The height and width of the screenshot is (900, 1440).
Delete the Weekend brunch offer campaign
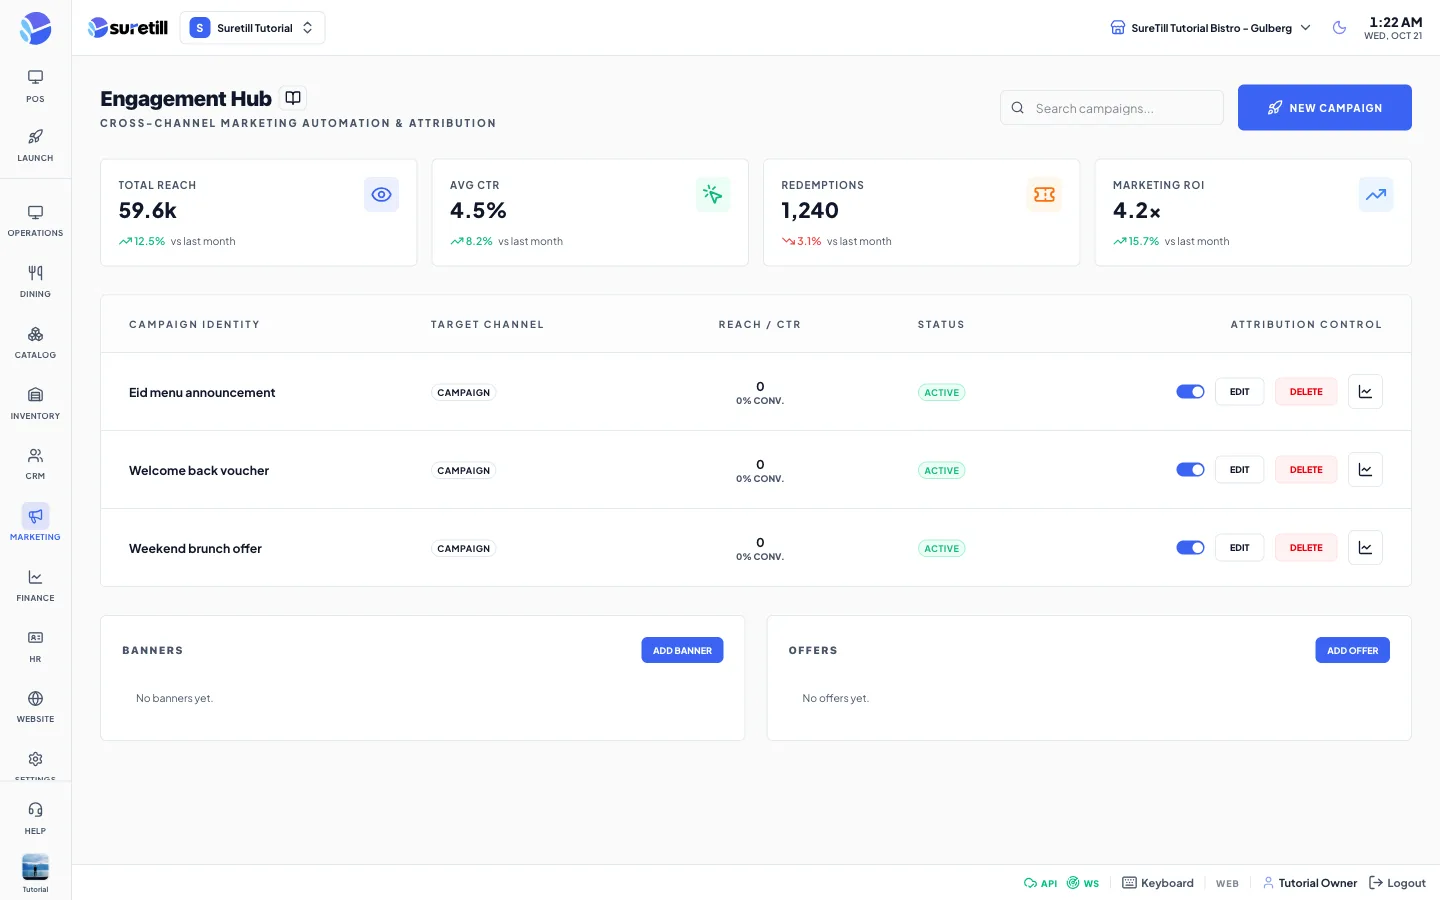[1306, 548]
